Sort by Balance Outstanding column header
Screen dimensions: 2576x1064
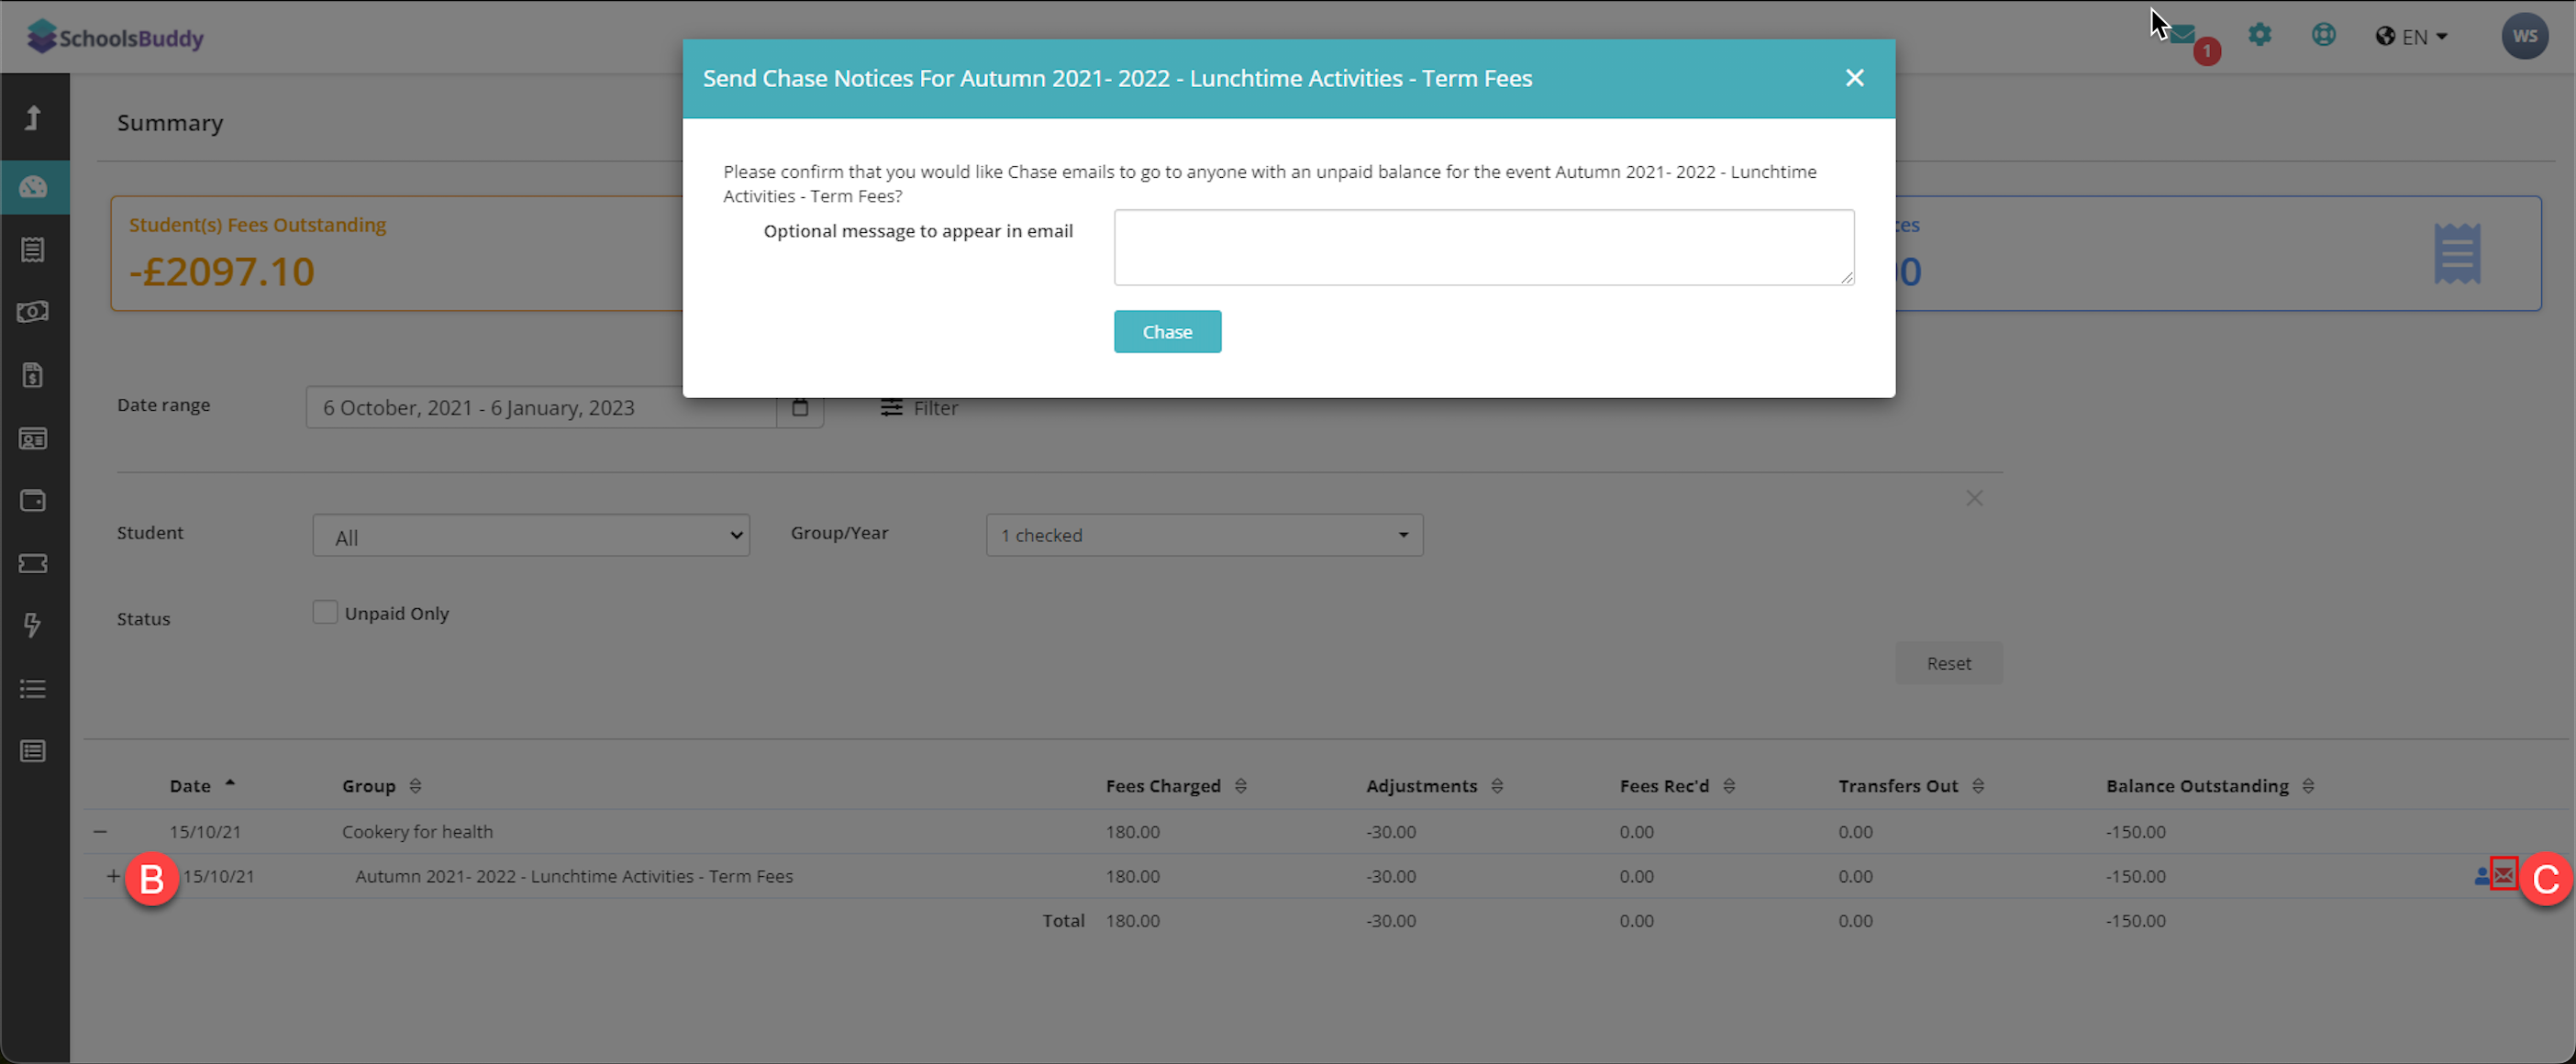(x=2197, y=786)
